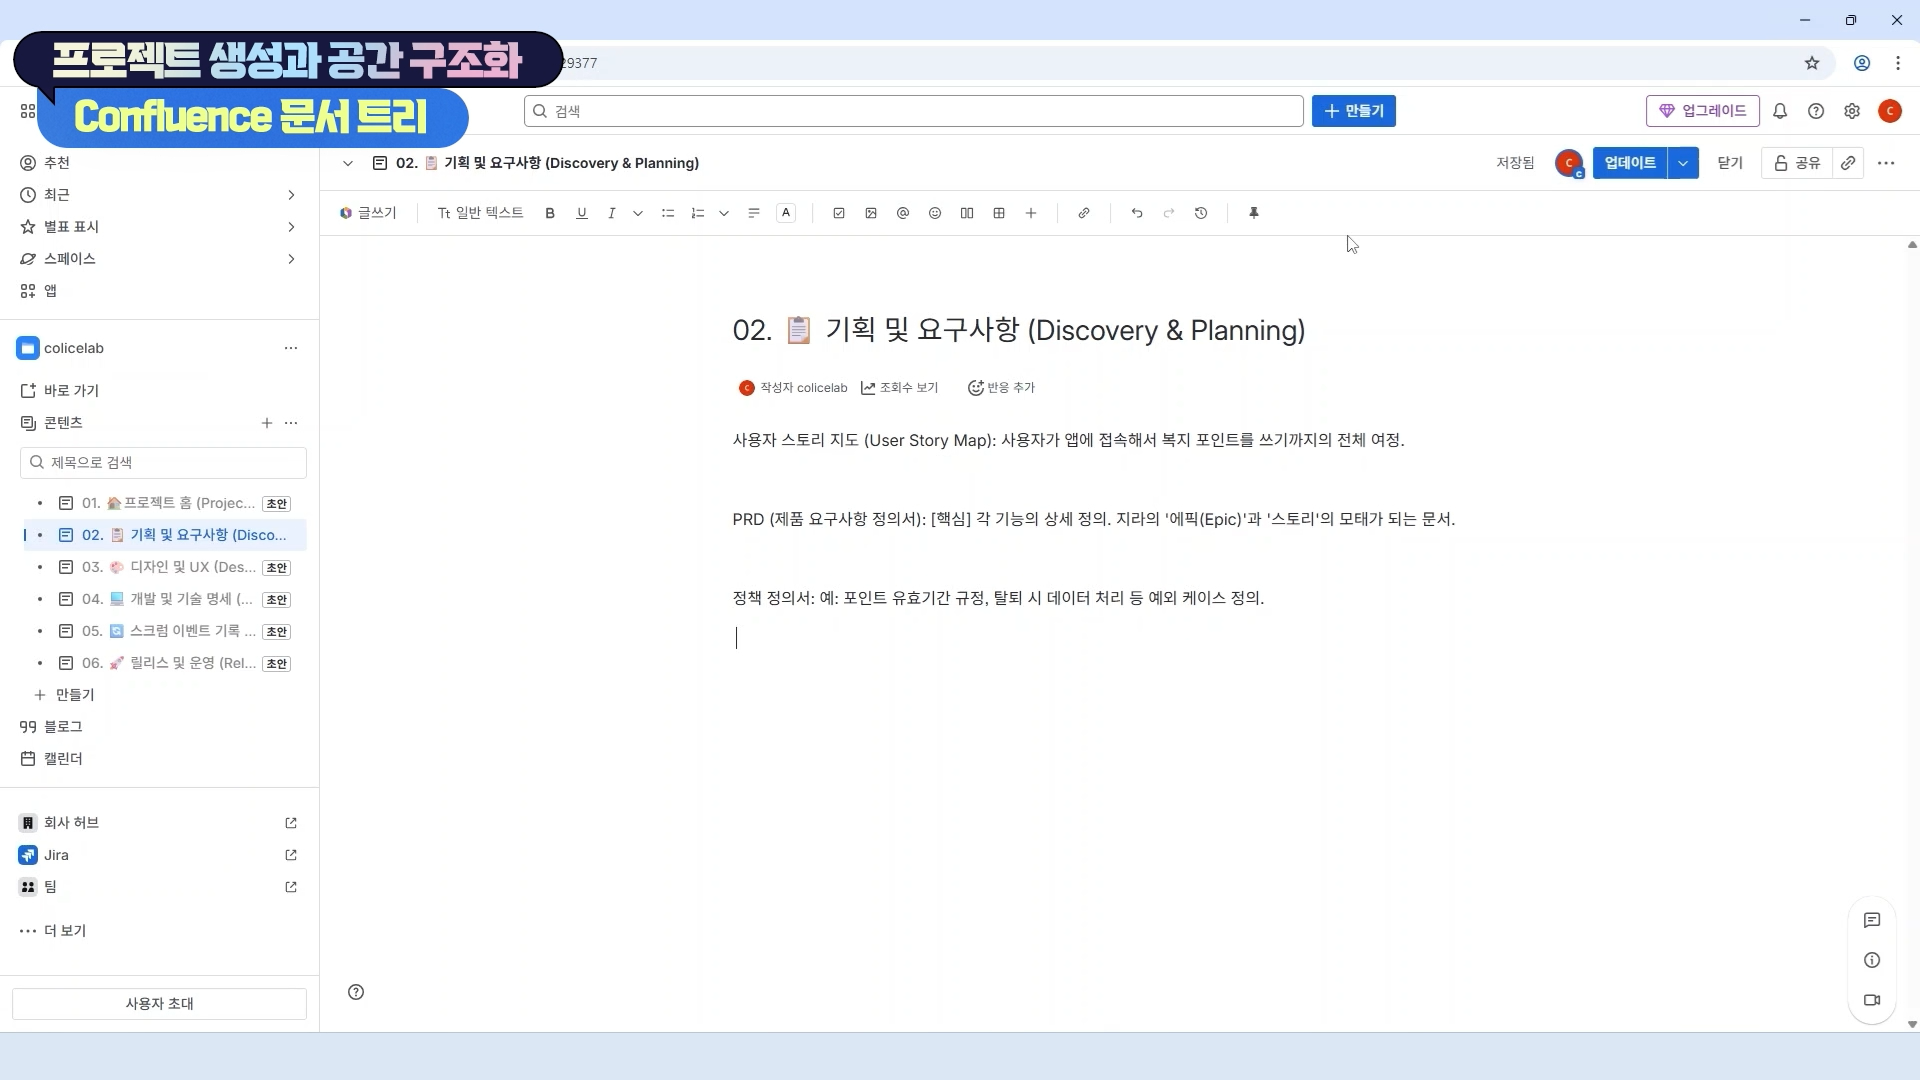This screenshot has height=1080, width=1920.
Task: Toggle italic formatting
Action: pyautogui.click(x=612, y=213)
